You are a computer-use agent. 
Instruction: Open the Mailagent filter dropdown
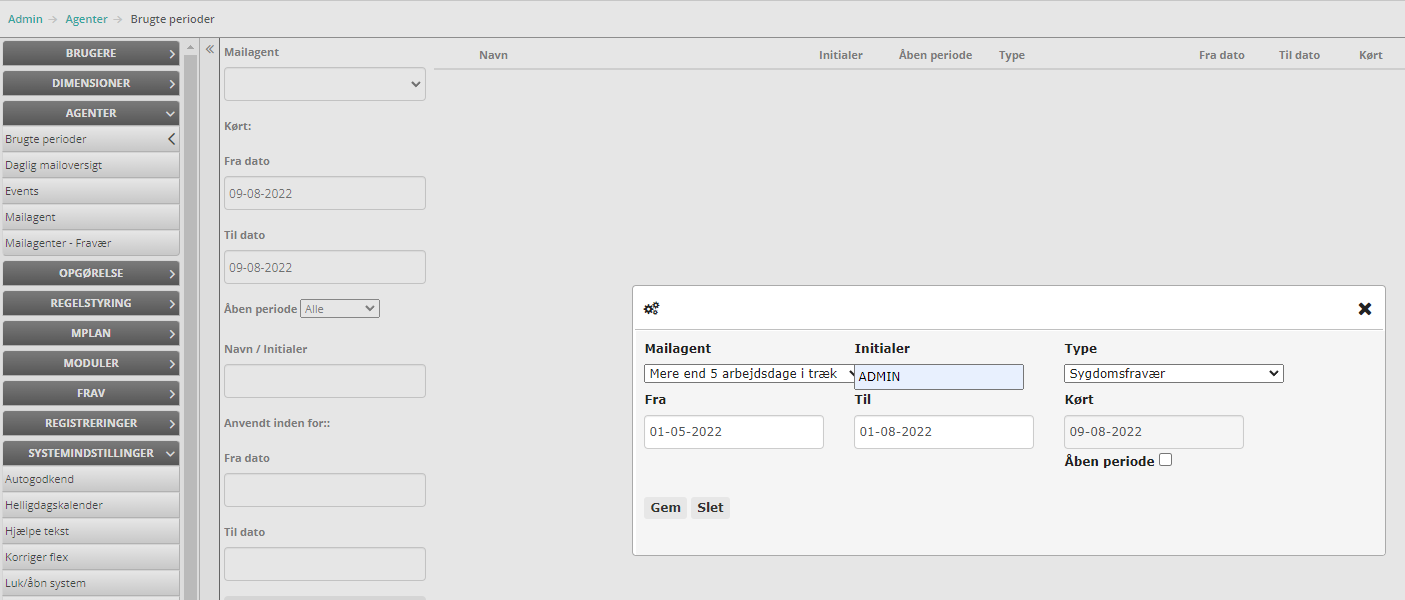pos(324,84)
